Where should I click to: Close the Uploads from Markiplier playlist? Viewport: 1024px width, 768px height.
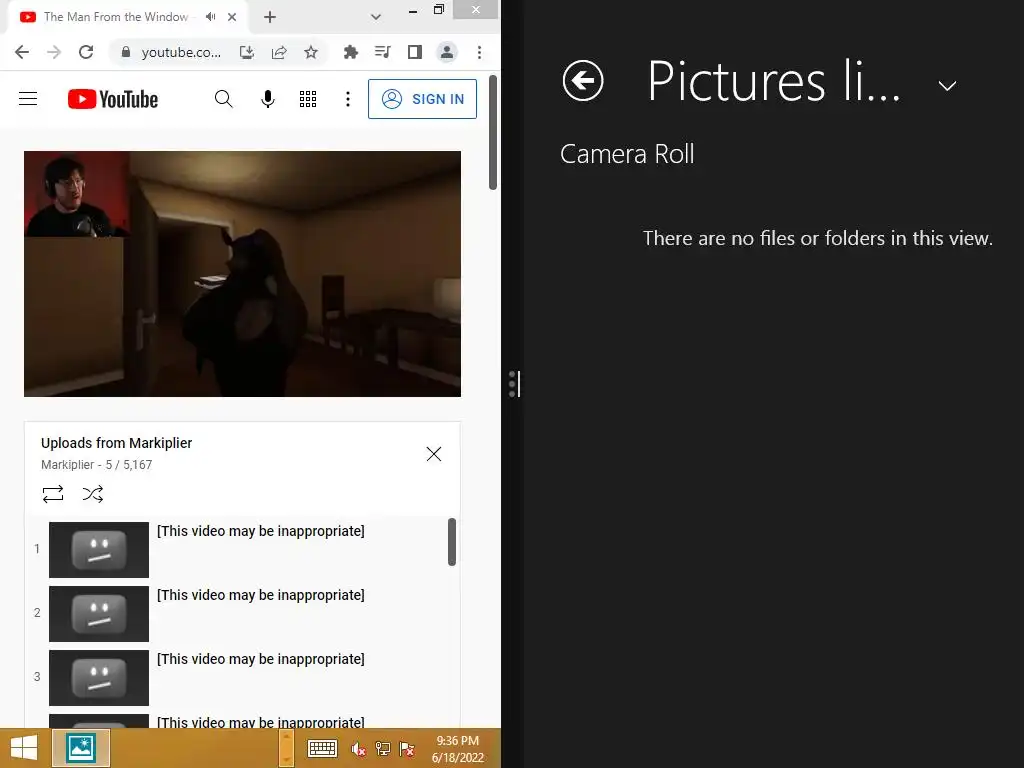point(434,454)
